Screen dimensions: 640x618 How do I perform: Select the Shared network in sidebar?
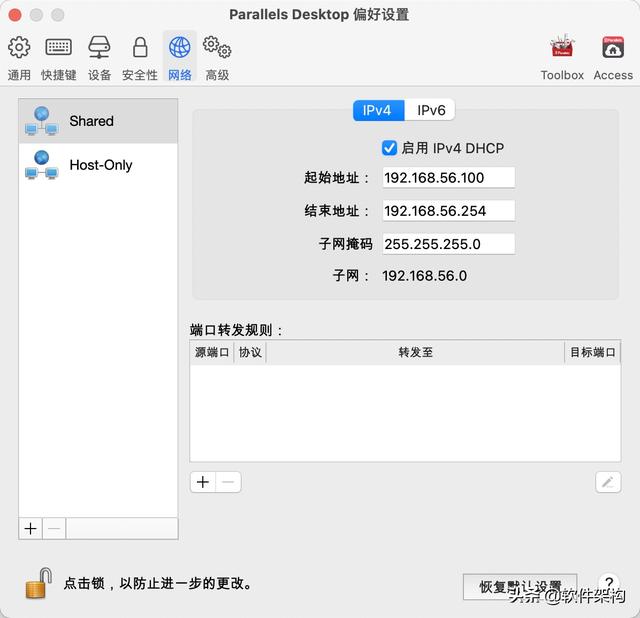(98, 121)
